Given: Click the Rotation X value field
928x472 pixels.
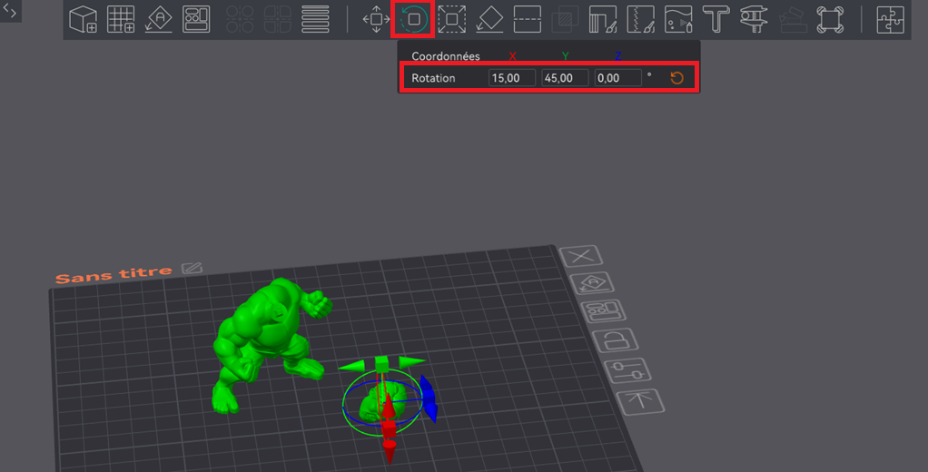Looking at the screenshot, I should [x=512, y=78].
